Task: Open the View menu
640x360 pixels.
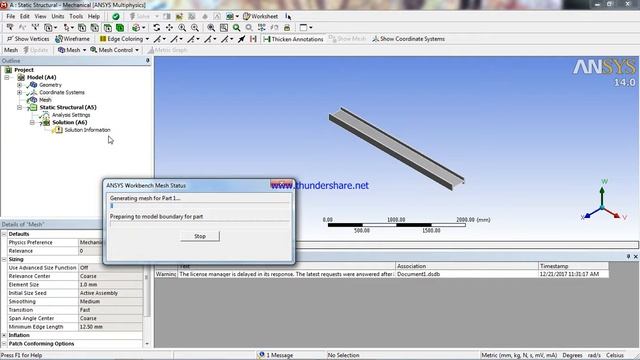Action: (x=40, y=16)
